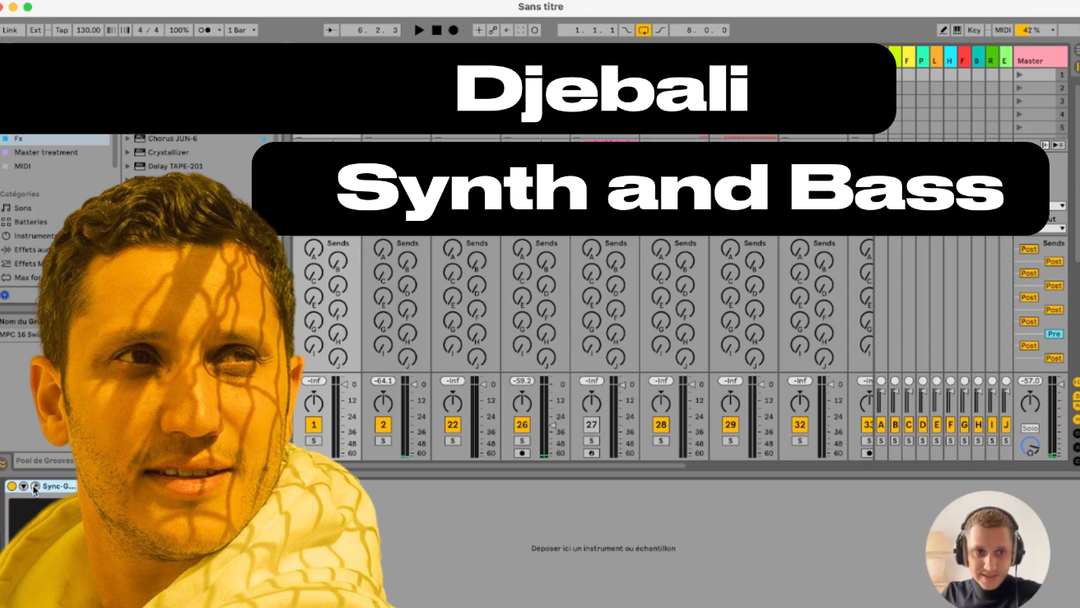Screen dimensions: 1080x608
Task: Toggle track activator for track 27
Action: [591, 425]
